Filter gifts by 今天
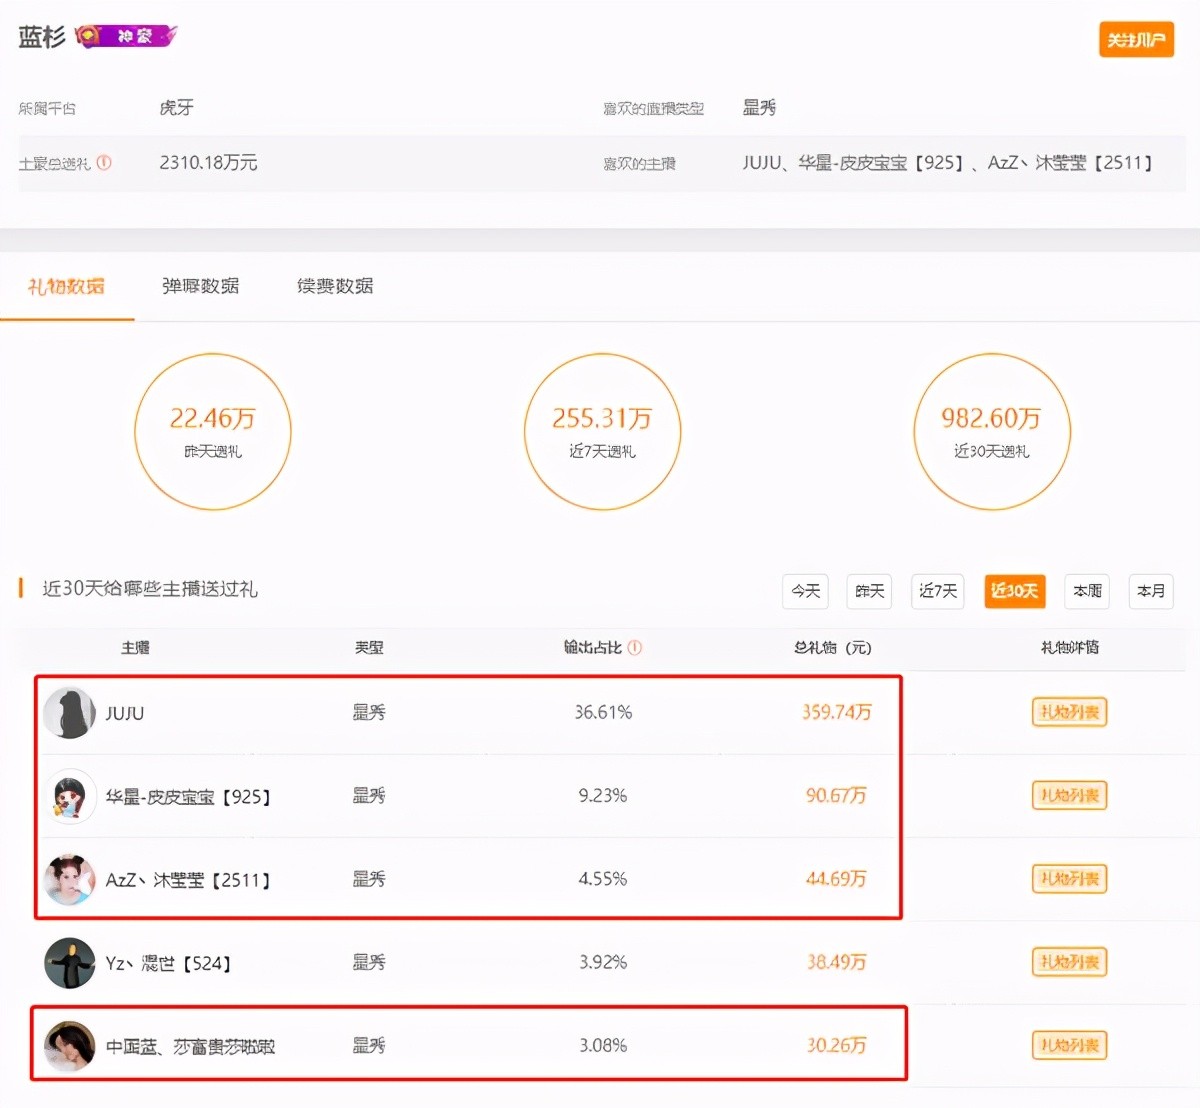Viewport: 1200px width, 1108px height. click(805, 591)
